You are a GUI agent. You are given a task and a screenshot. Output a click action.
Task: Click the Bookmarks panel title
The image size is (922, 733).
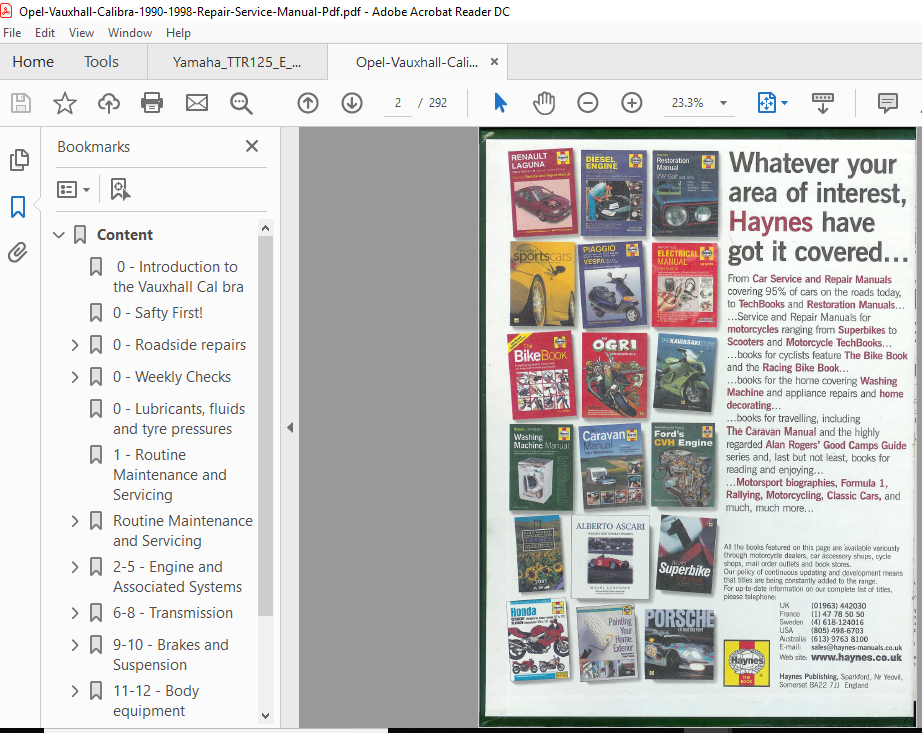pos(93,147)
